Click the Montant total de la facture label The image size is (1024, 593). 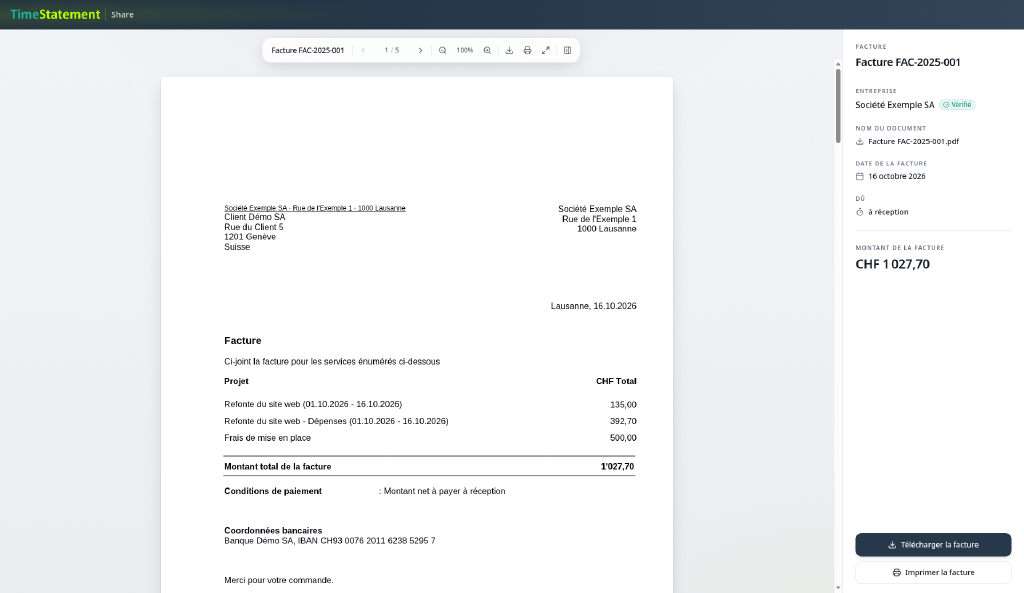(x=278, y=466)
